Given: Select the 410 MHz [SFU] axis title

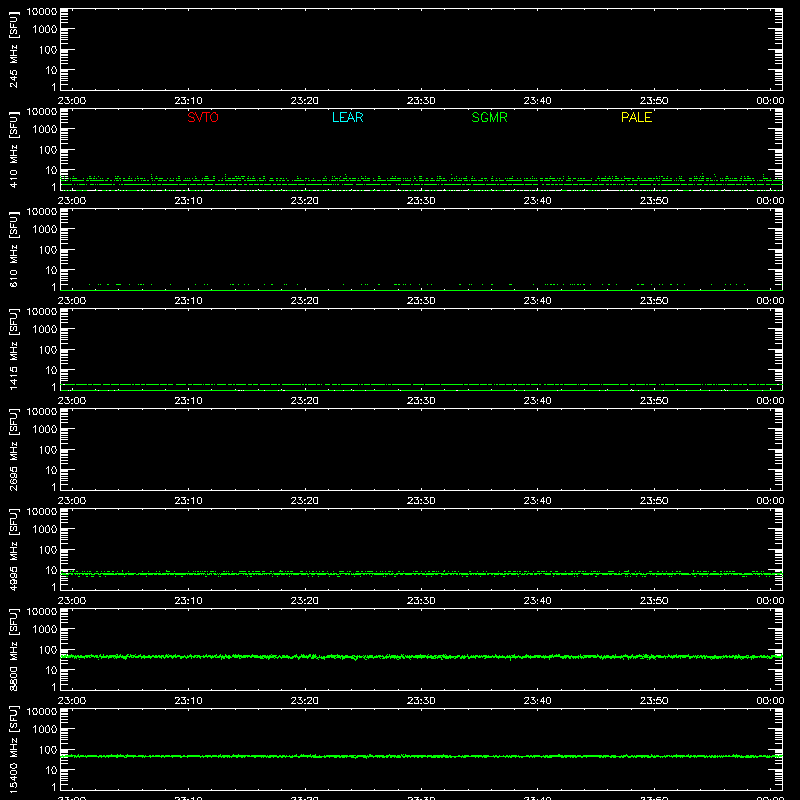Looking at the screenshot, I should click(x=13, y=149).
